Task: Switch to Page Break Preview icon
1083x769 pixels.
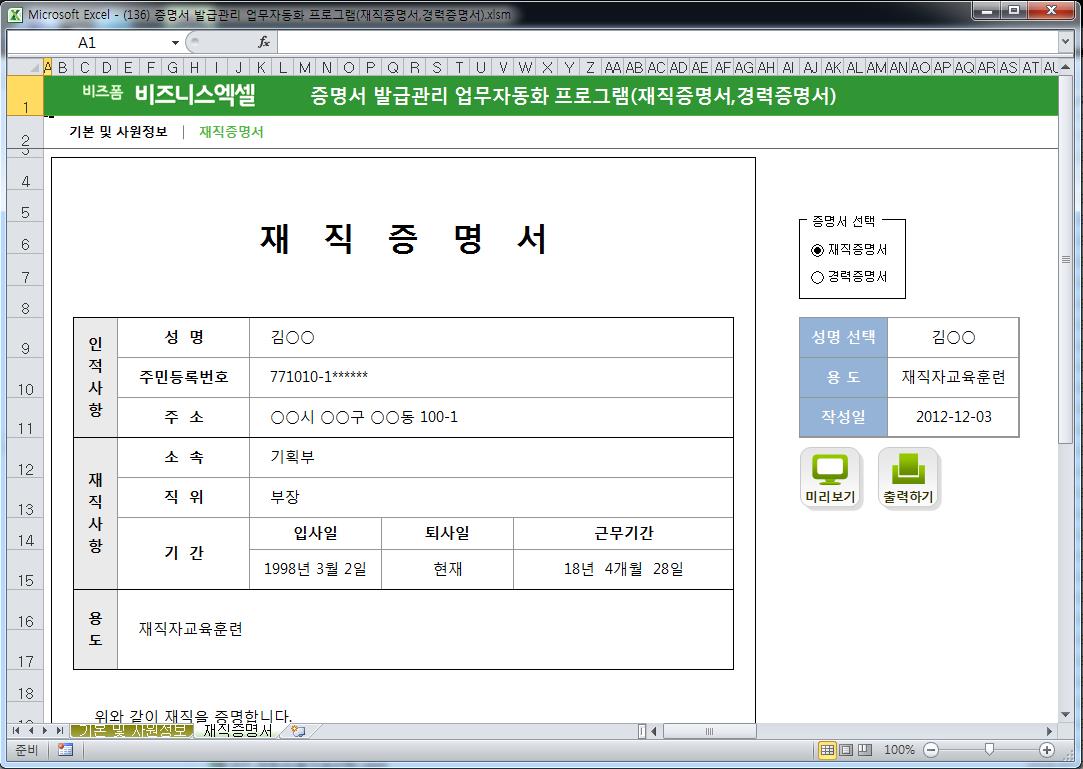Action: [x=865, y=750]
